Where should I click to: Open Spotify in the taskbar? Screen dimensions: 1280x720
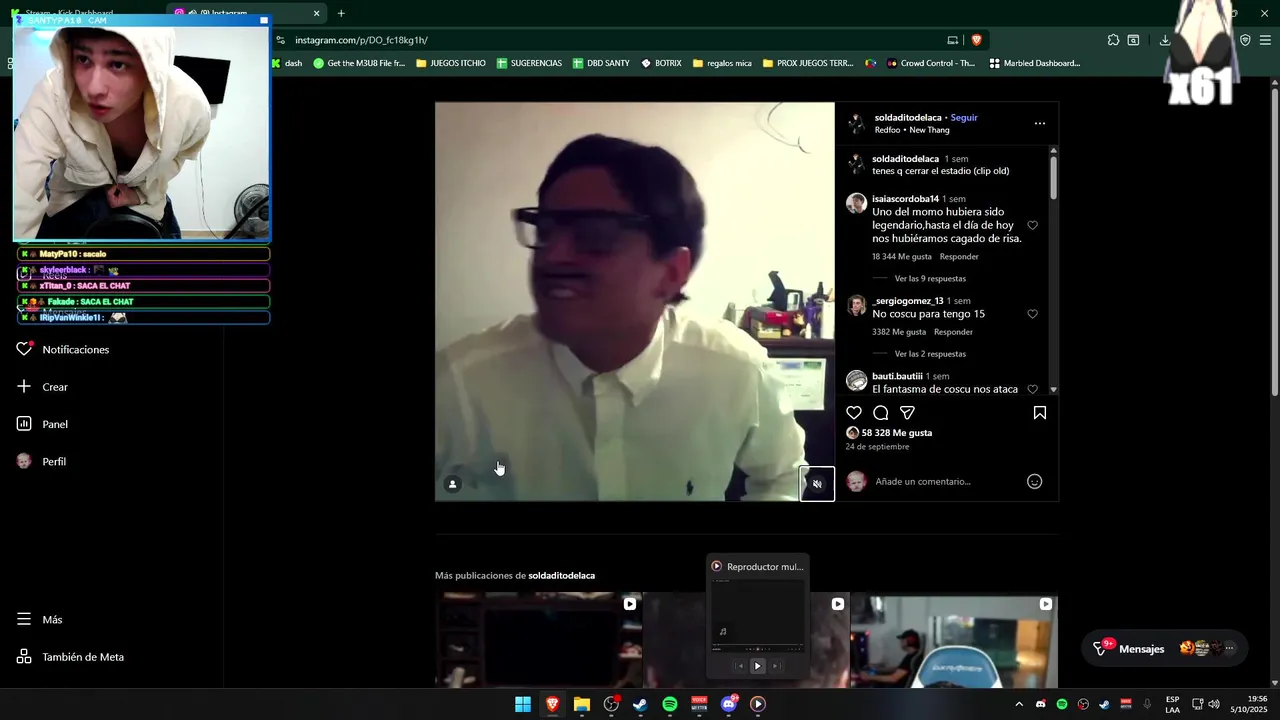coord(670,704)
